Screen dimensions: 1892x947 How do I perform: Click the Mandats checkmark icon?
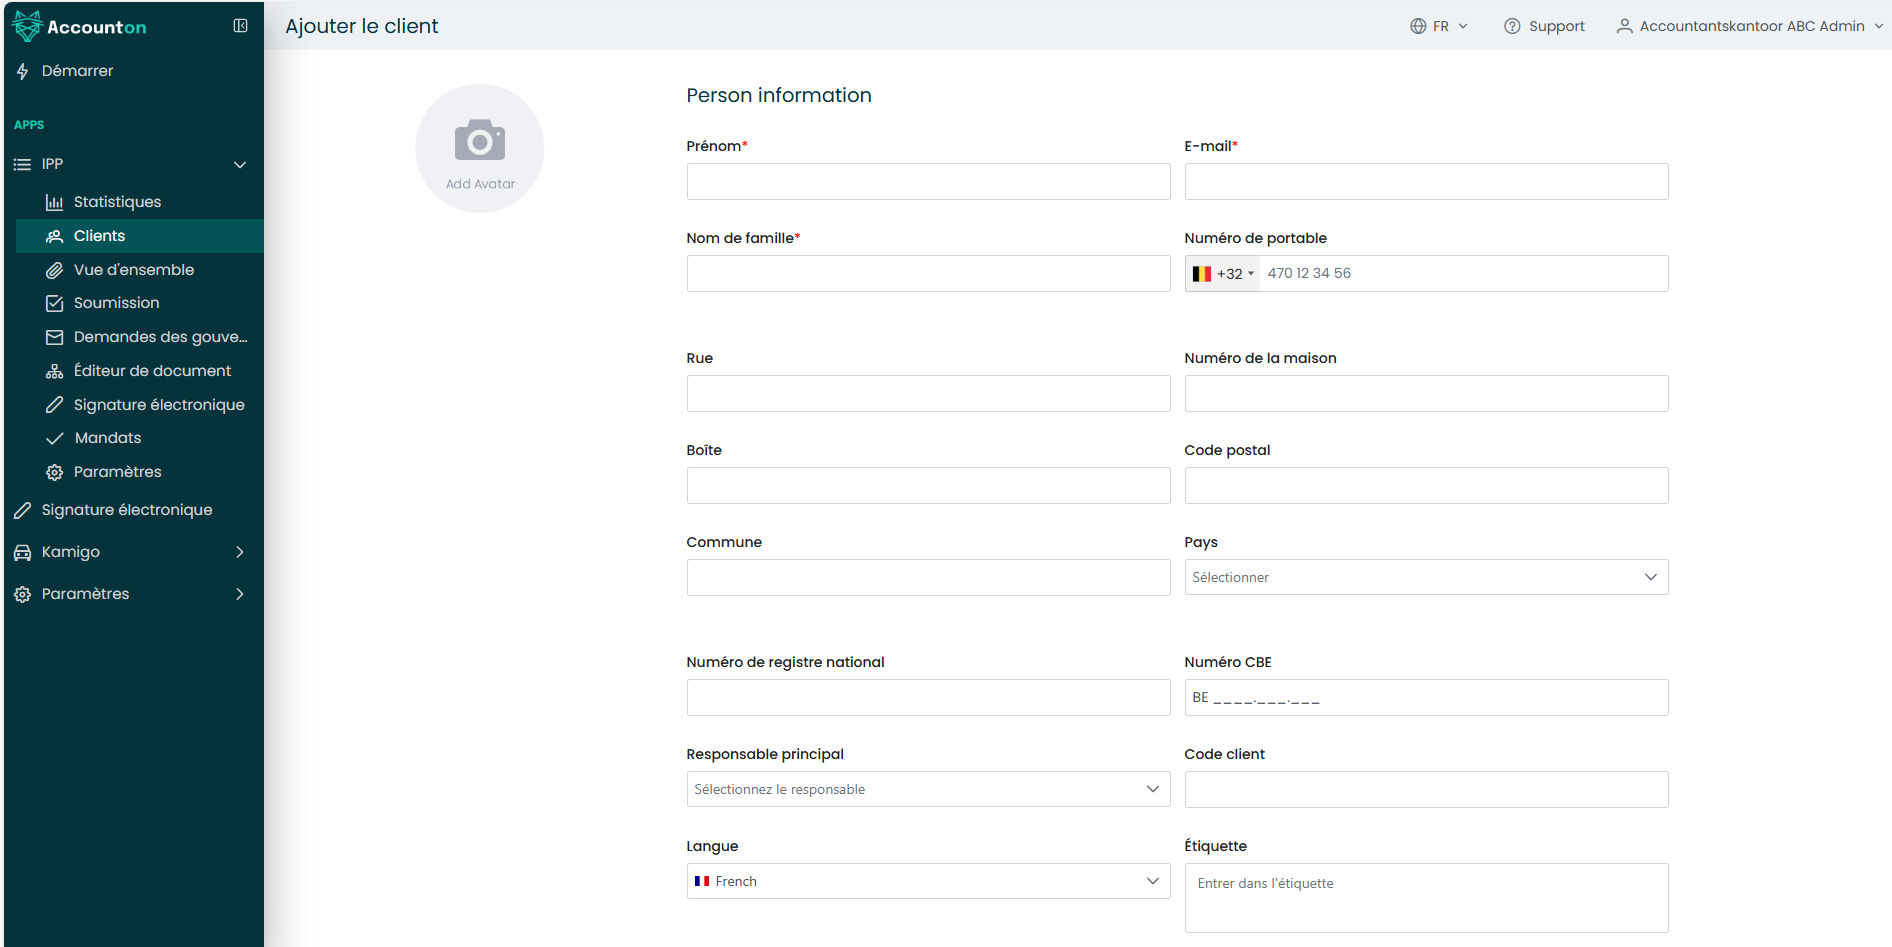(x=55, y=438)
